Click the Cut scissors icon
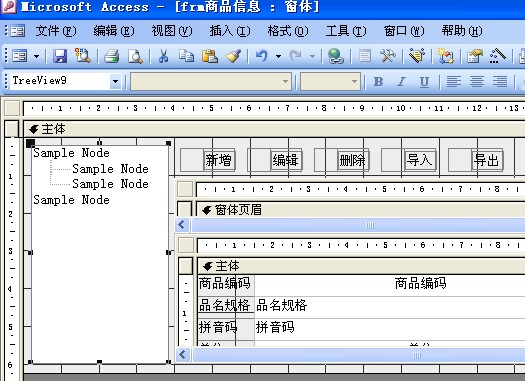525x381 pixels. [x=163, y=56]
